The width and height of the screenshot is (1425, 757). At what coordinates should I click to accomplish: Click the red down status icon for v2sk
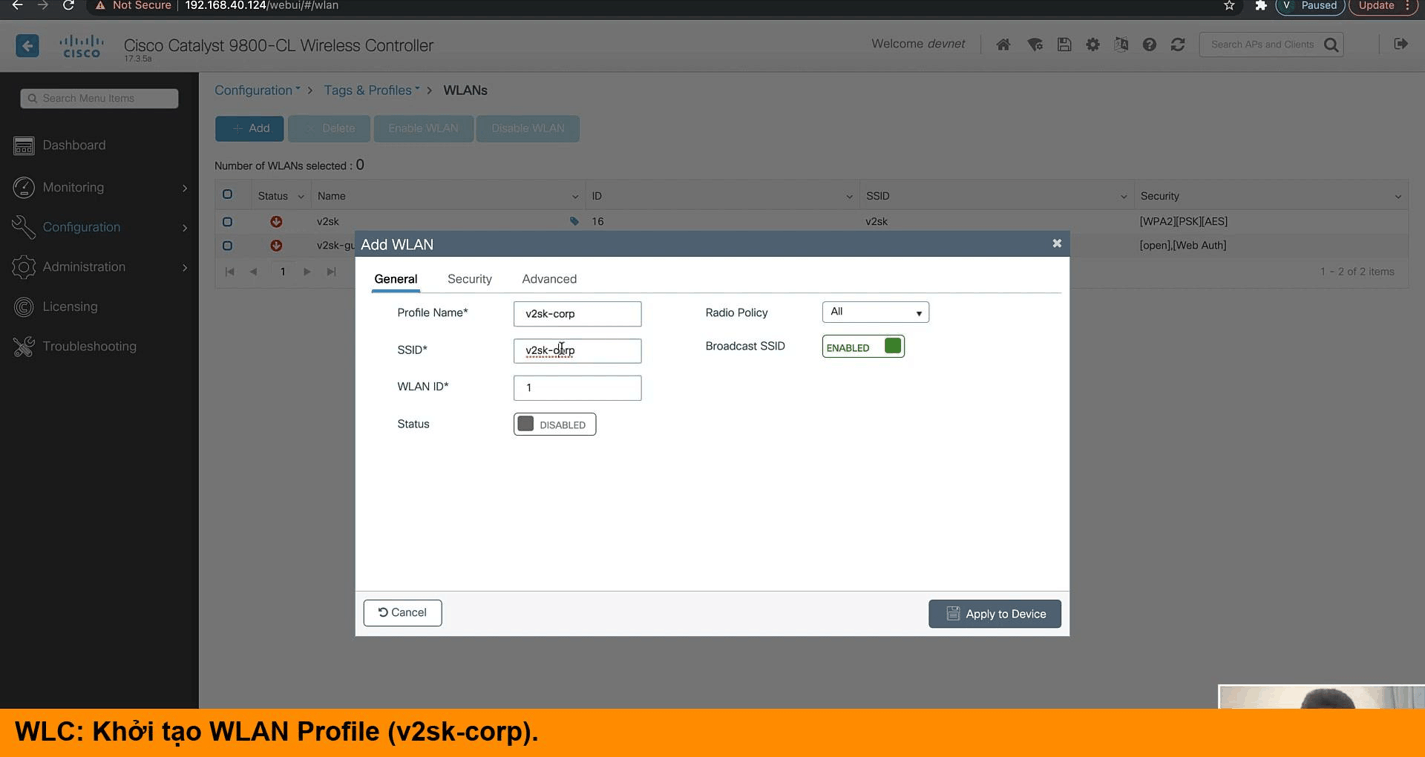(276, 221)
